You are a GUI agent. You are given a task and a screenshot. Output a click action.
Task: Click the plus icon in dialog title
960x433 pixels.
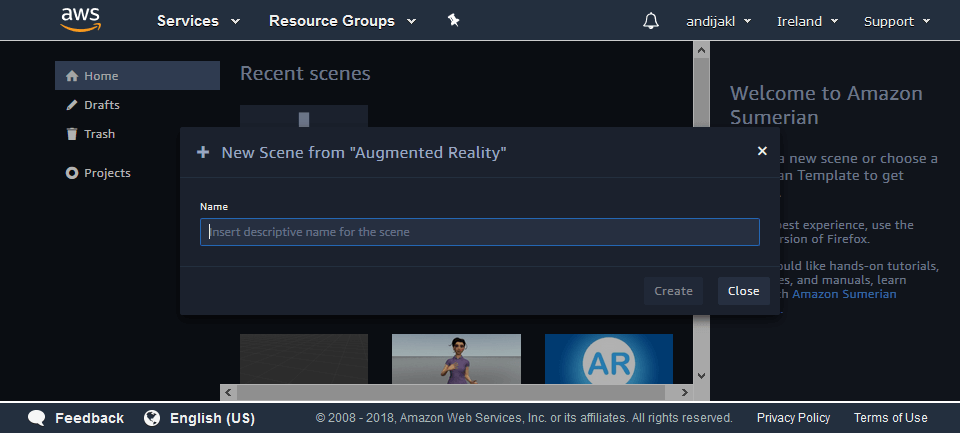203,152
